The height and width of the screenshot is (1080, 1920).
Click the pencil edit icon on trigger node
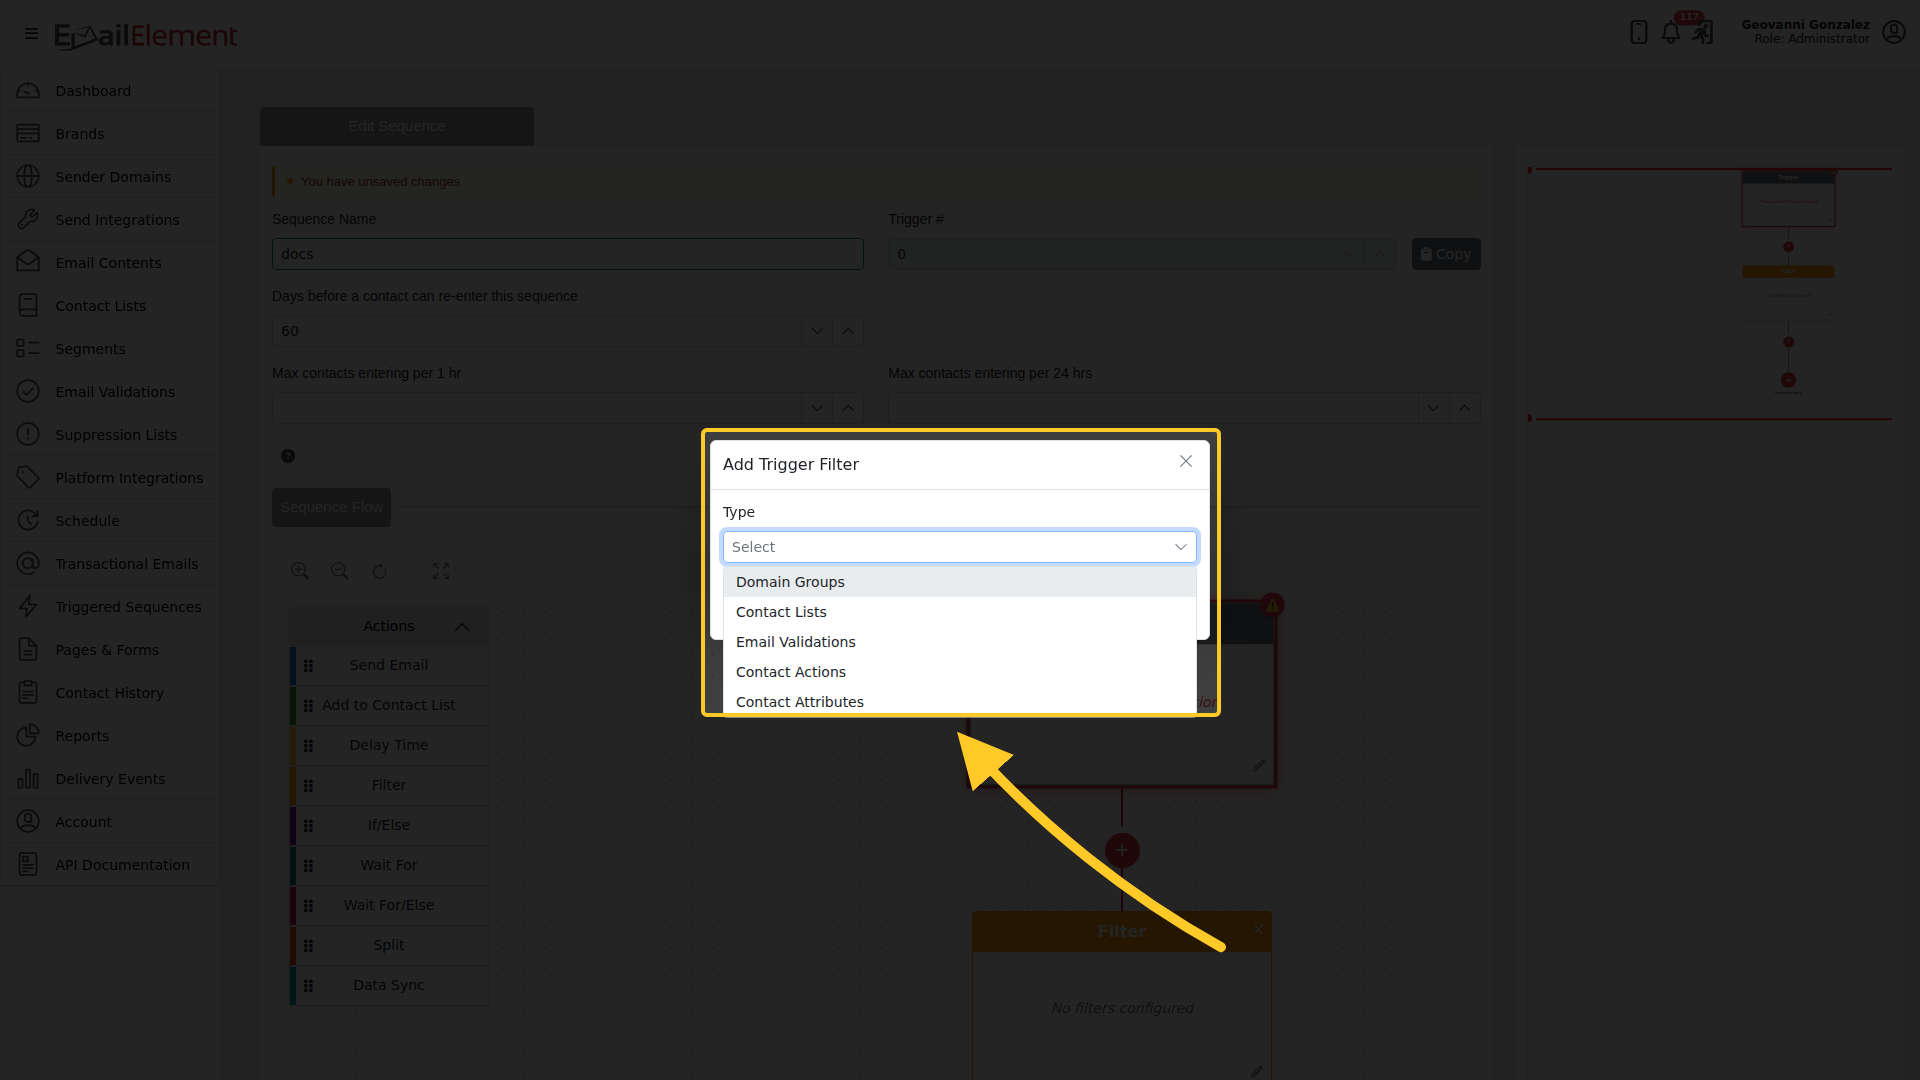coord(1259,765)
